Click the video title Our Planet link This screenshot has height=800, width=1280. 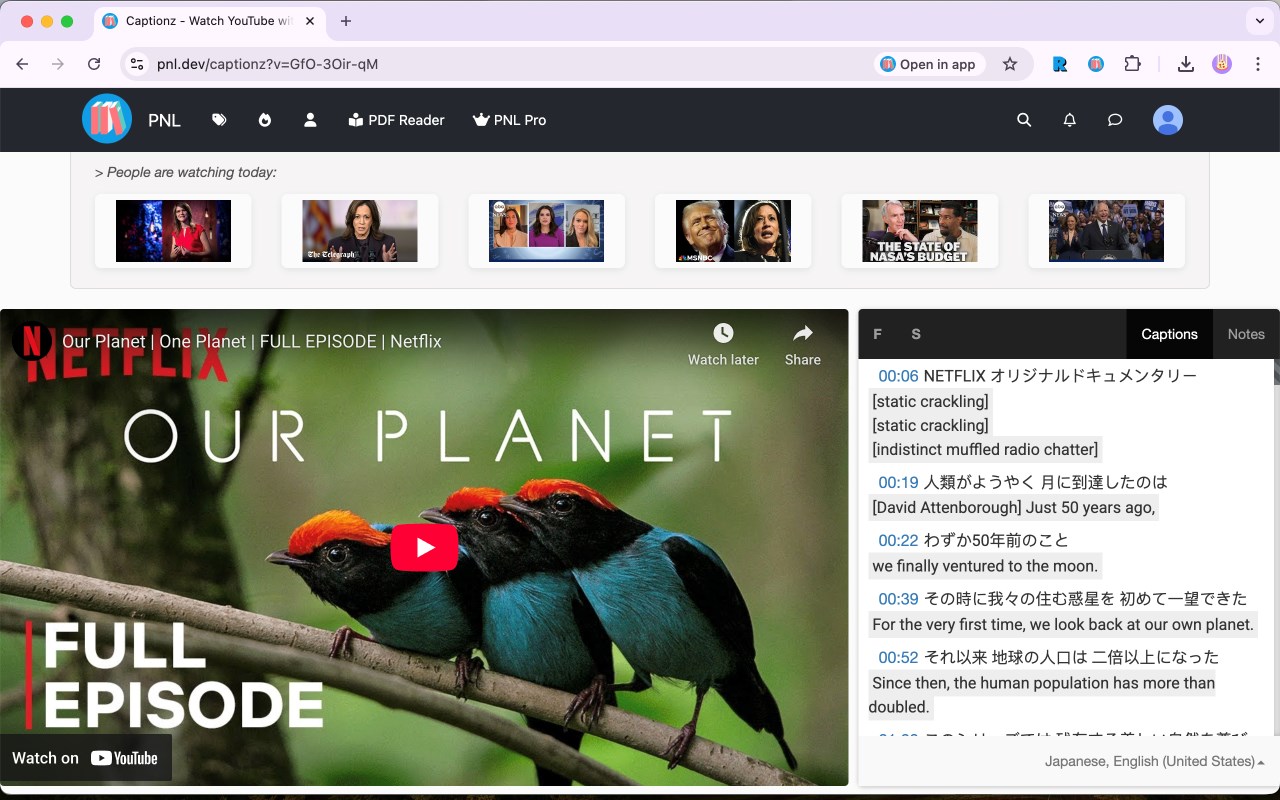coord(252,341)
